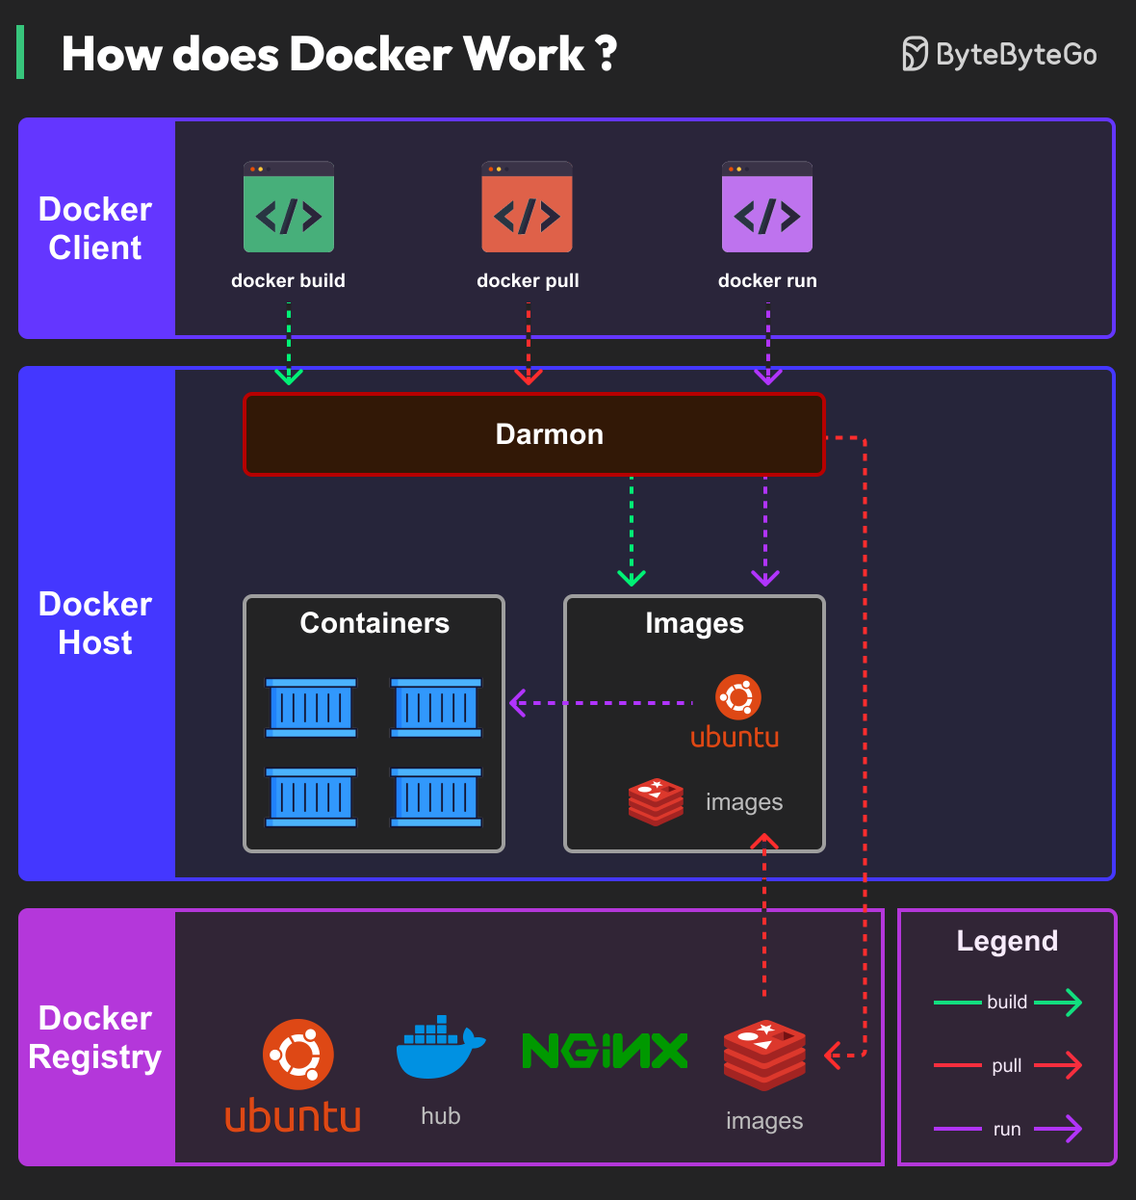Viewport: 1136px width, 1200px height.
Task: Click the 'hub' text under the whale
Action: tap(441, 1116)
